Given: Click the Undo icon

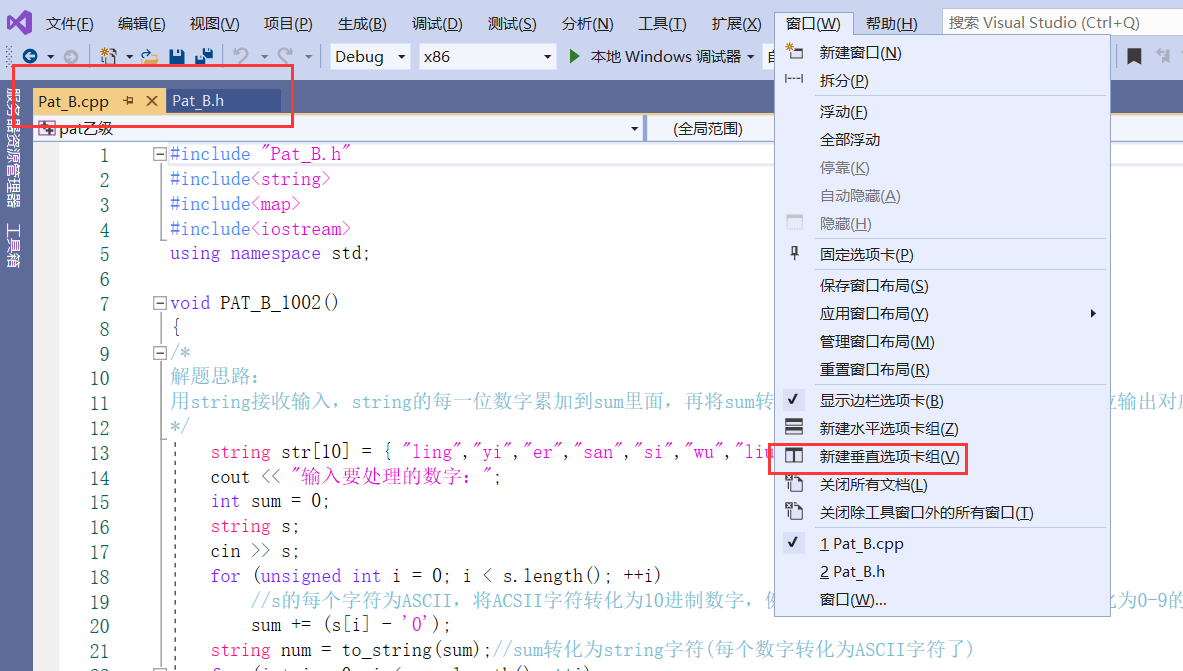Looking at the screenshot, I should click(x=241, y=56).
